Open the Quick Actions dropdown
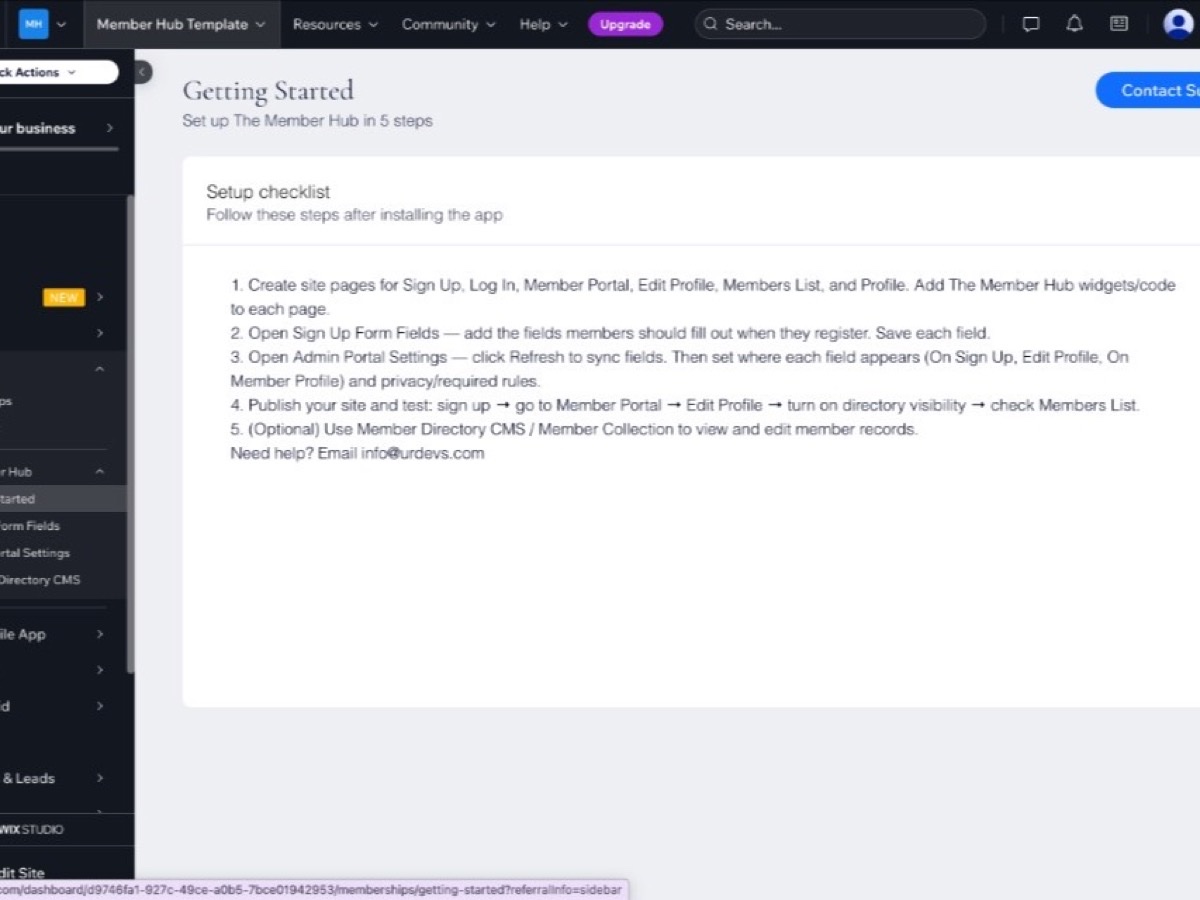Viewport: 1200px width, 900px height. 55,72
